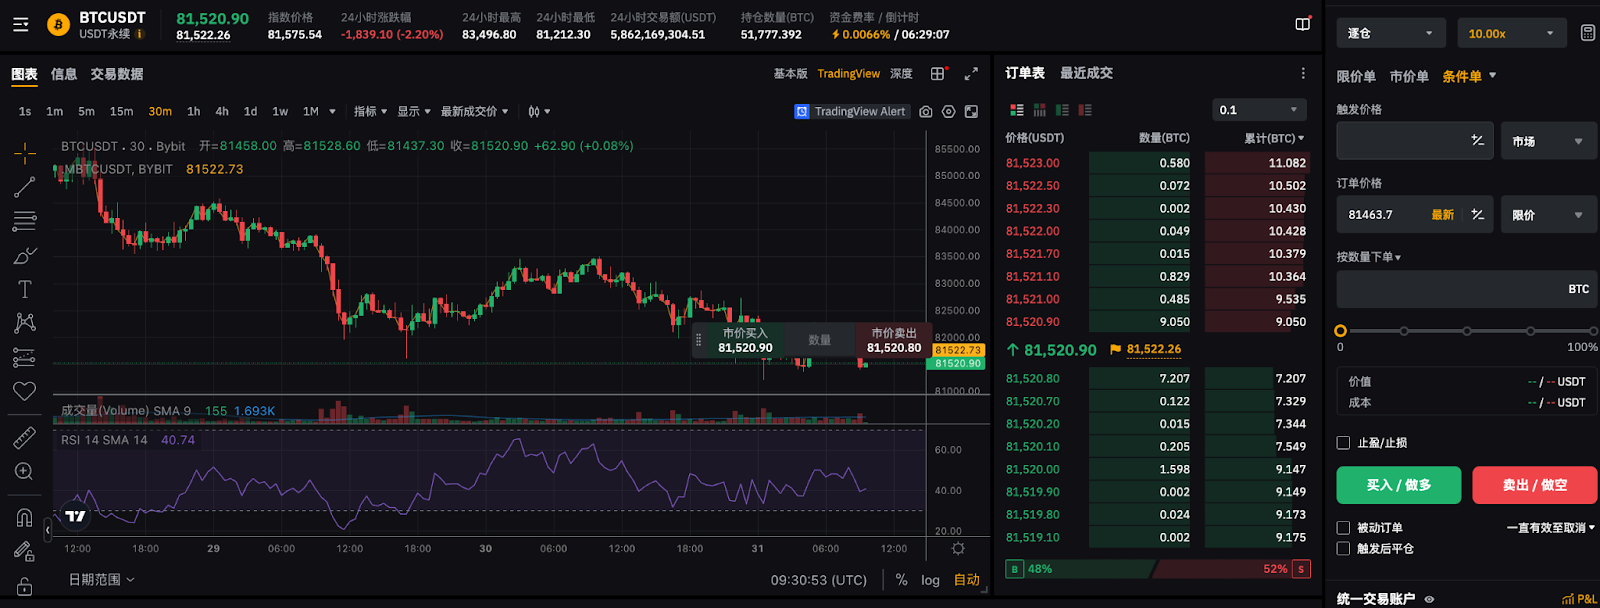Image resolution: width=1600 pixels, height=608 pixels.
Task: Toggle the magnet mode tool
Action: 25,517
